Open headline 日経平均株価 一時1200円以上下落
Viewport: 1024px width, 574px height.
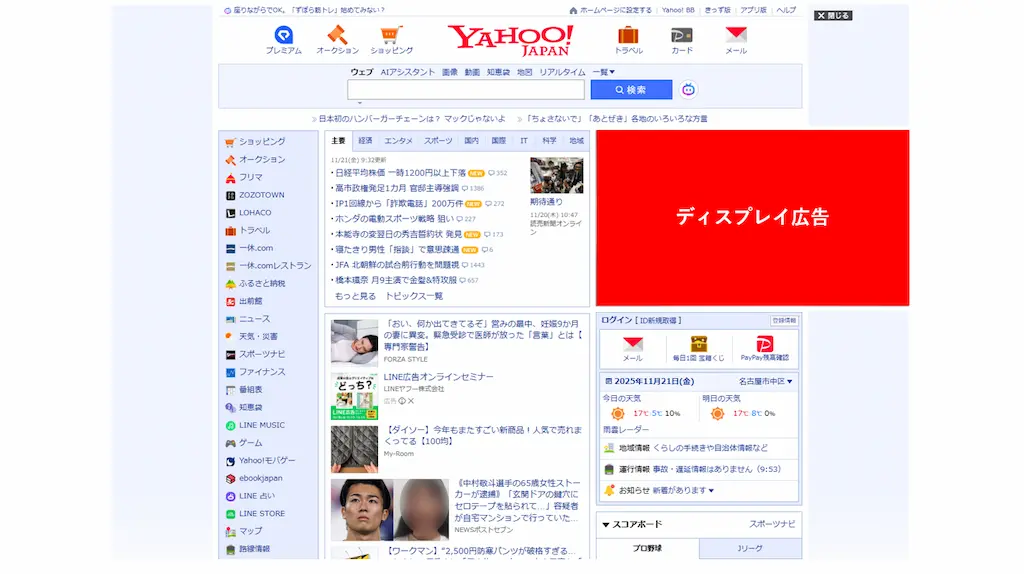click(400, 173)
